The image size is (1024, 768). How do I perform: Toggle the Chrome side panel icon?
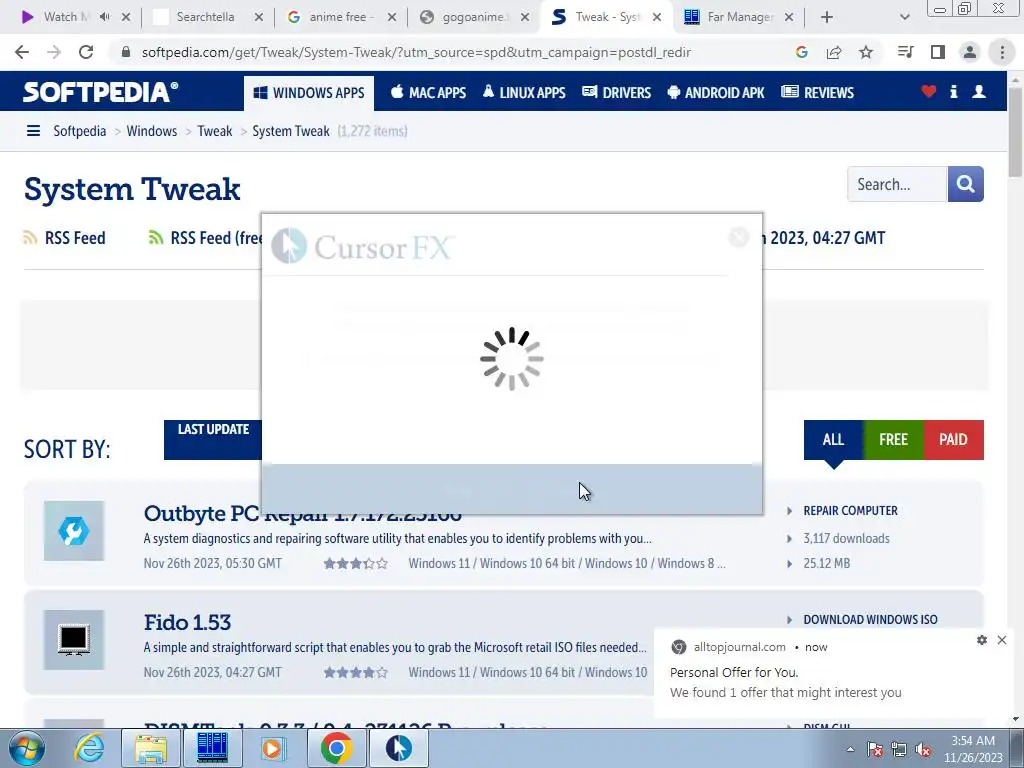click(938, 52)
